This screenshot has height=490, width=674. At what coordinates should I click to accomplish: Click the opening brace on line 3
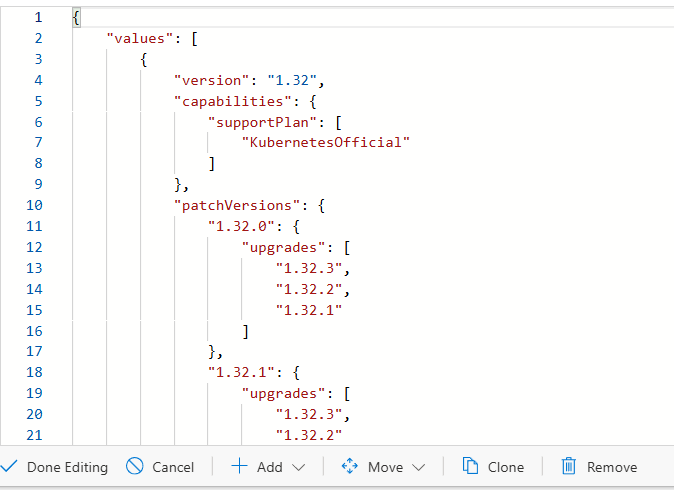(x=144, y=59)
